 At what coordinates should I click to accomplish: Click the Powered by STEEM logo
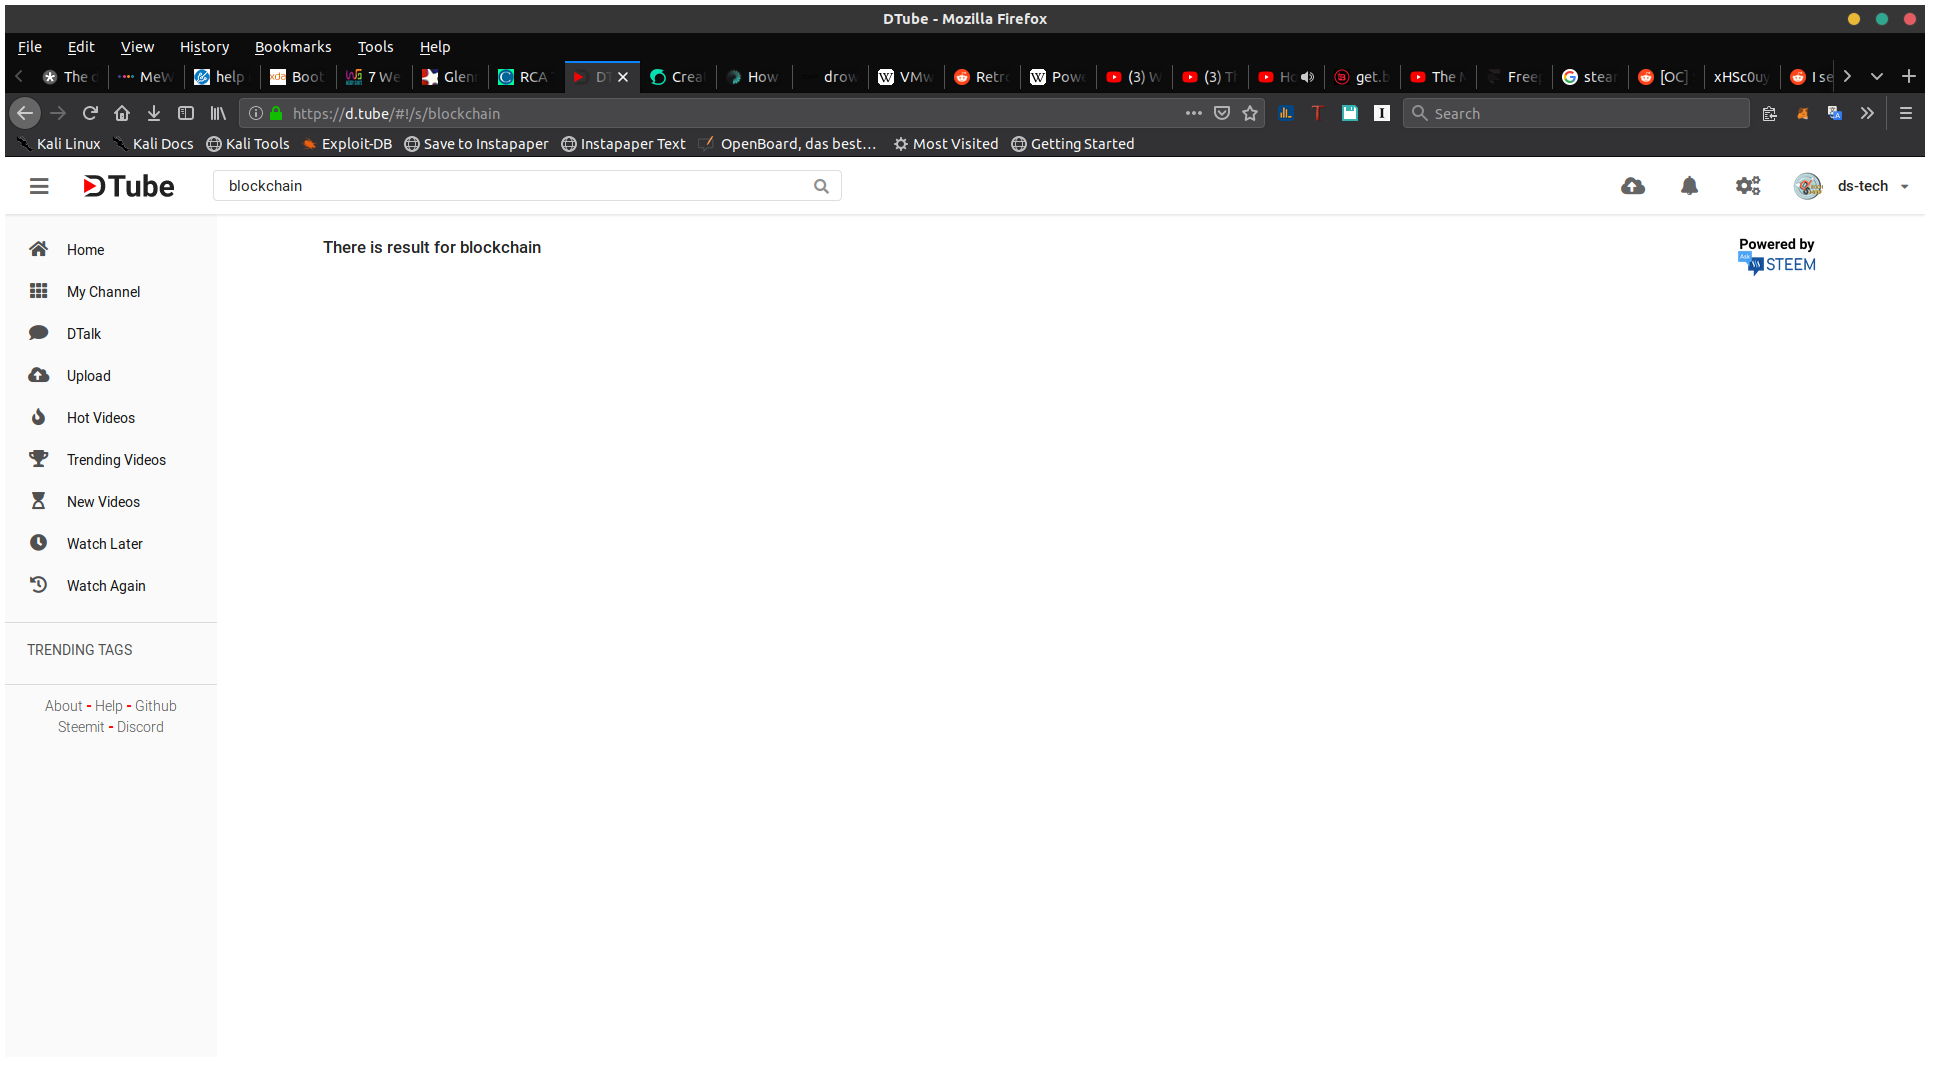point(1777,256)
